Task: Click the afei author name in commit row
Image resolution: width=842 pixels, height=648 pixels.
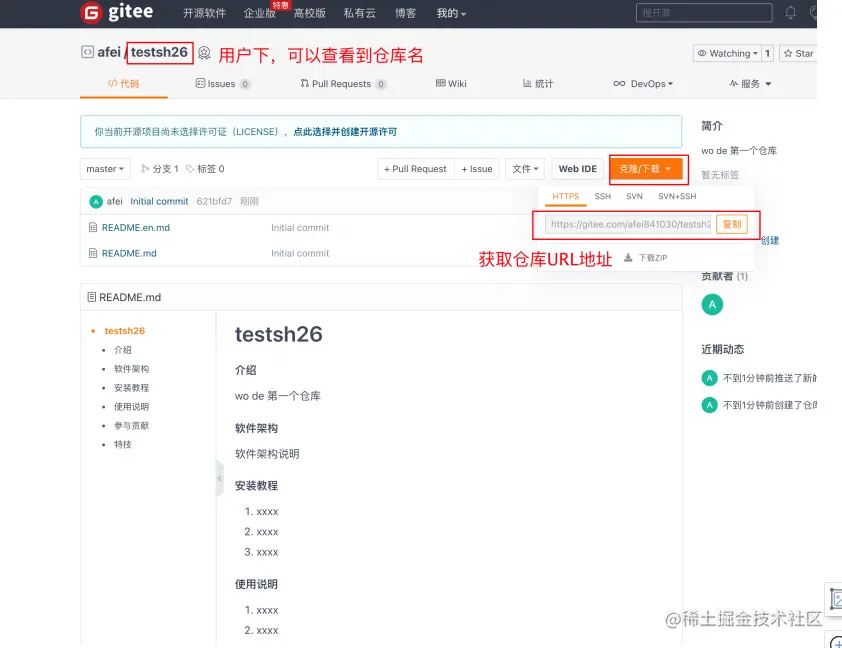Action: click(114, 201)
